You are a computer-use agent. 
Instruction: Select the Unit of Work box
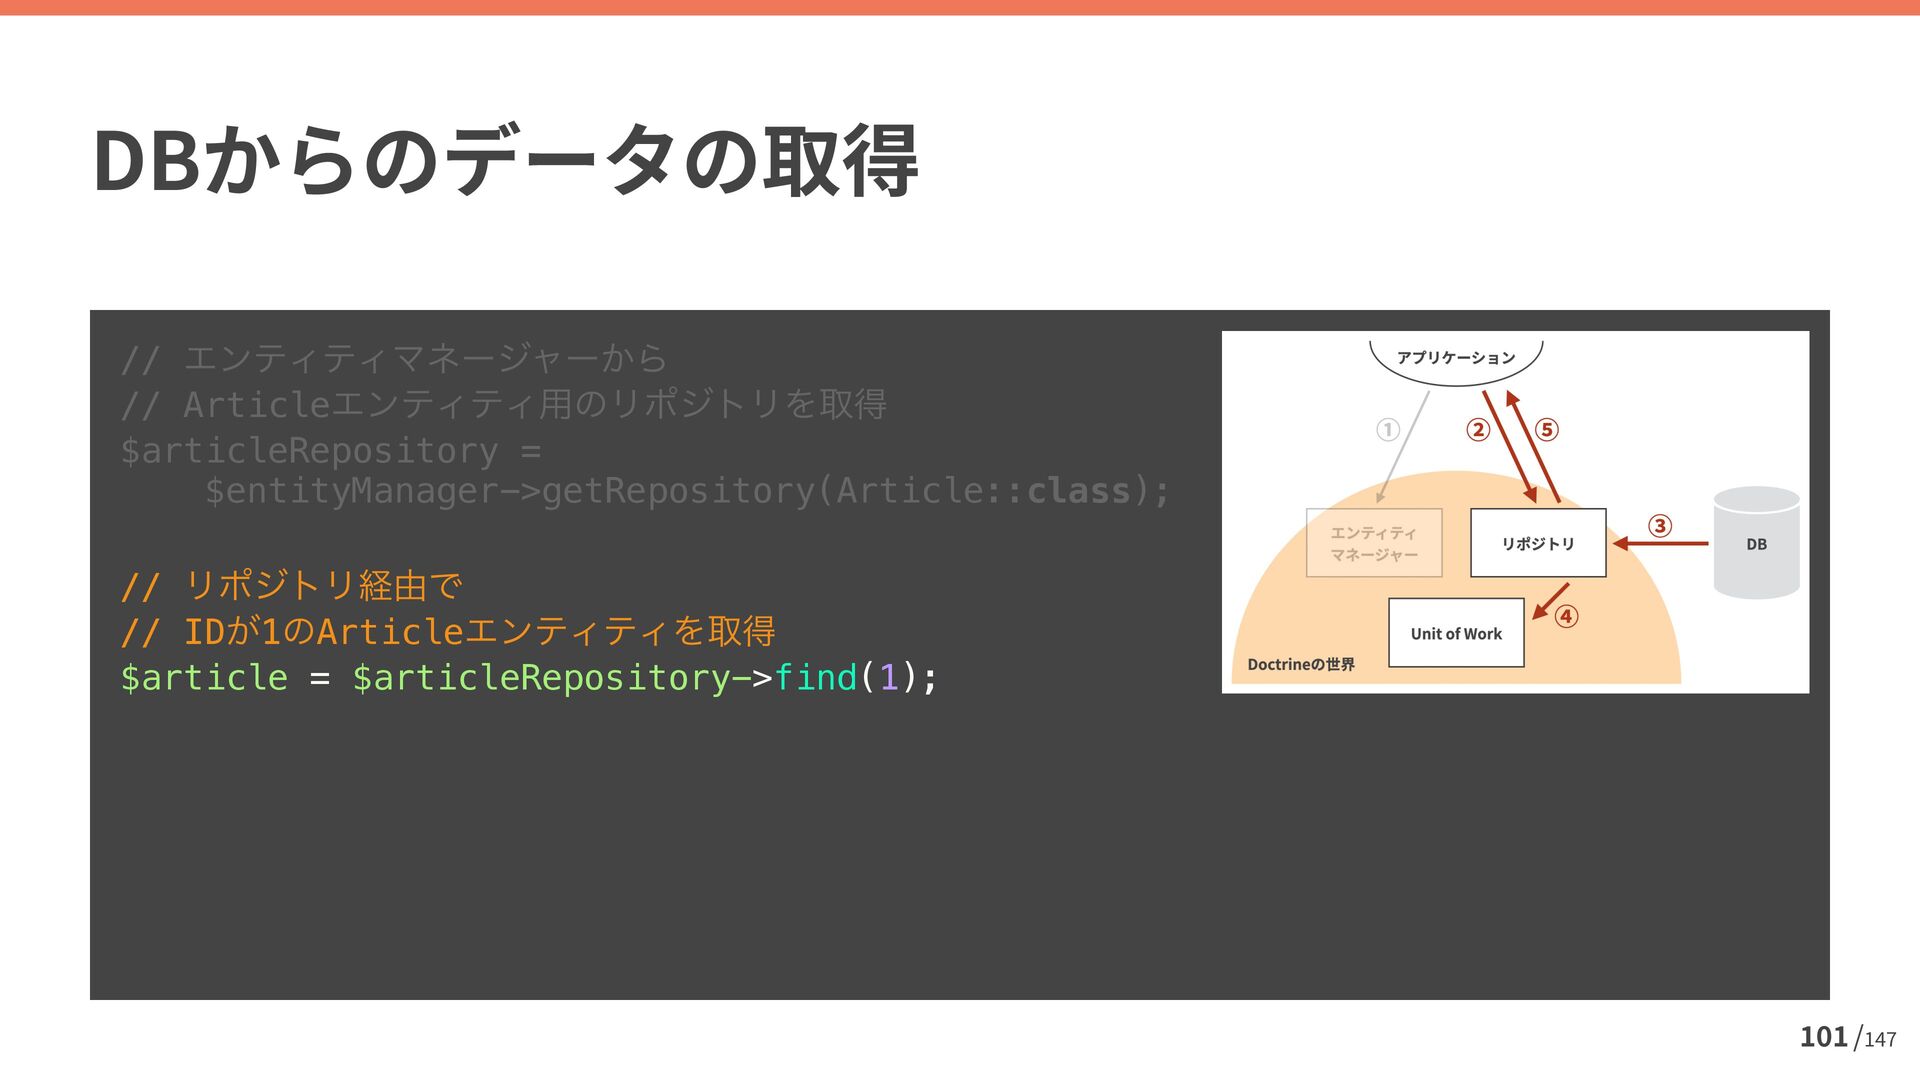point(1455,633)
